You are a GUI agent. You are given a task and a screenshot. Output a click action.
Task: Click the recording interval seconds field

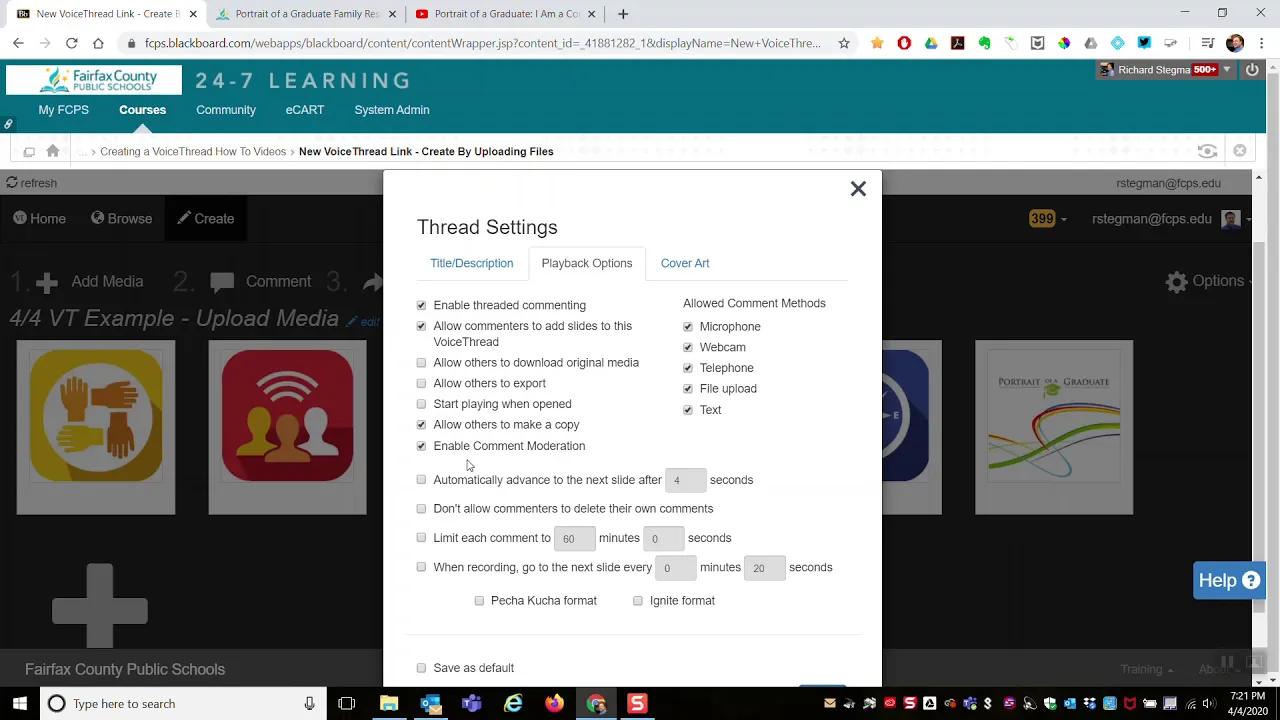click(x=764, y=568)
